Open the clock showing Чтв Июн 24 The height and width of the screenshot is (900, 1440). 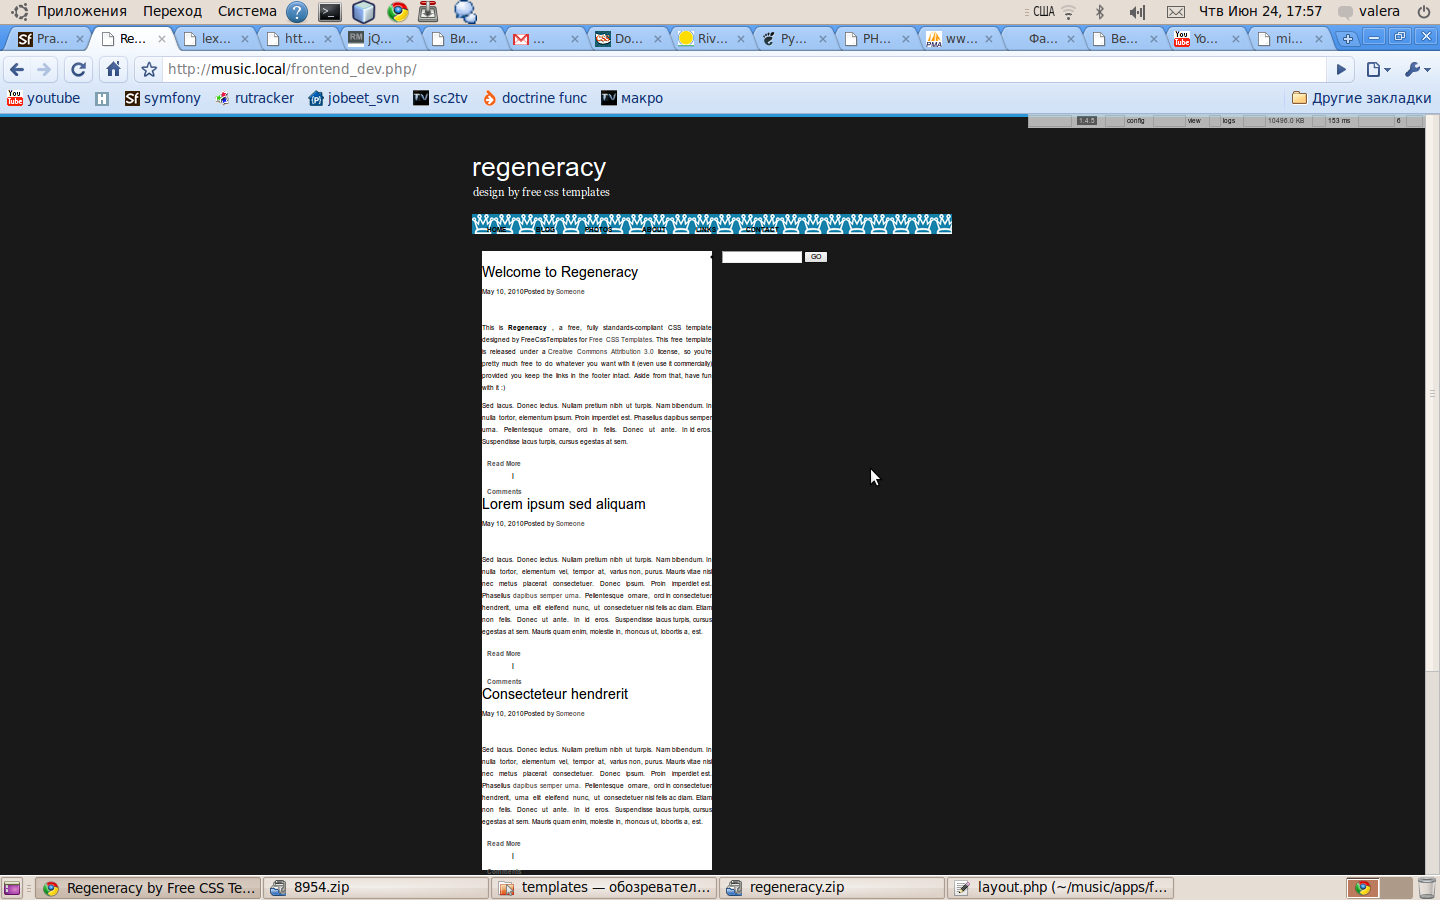click(1260, 11)
